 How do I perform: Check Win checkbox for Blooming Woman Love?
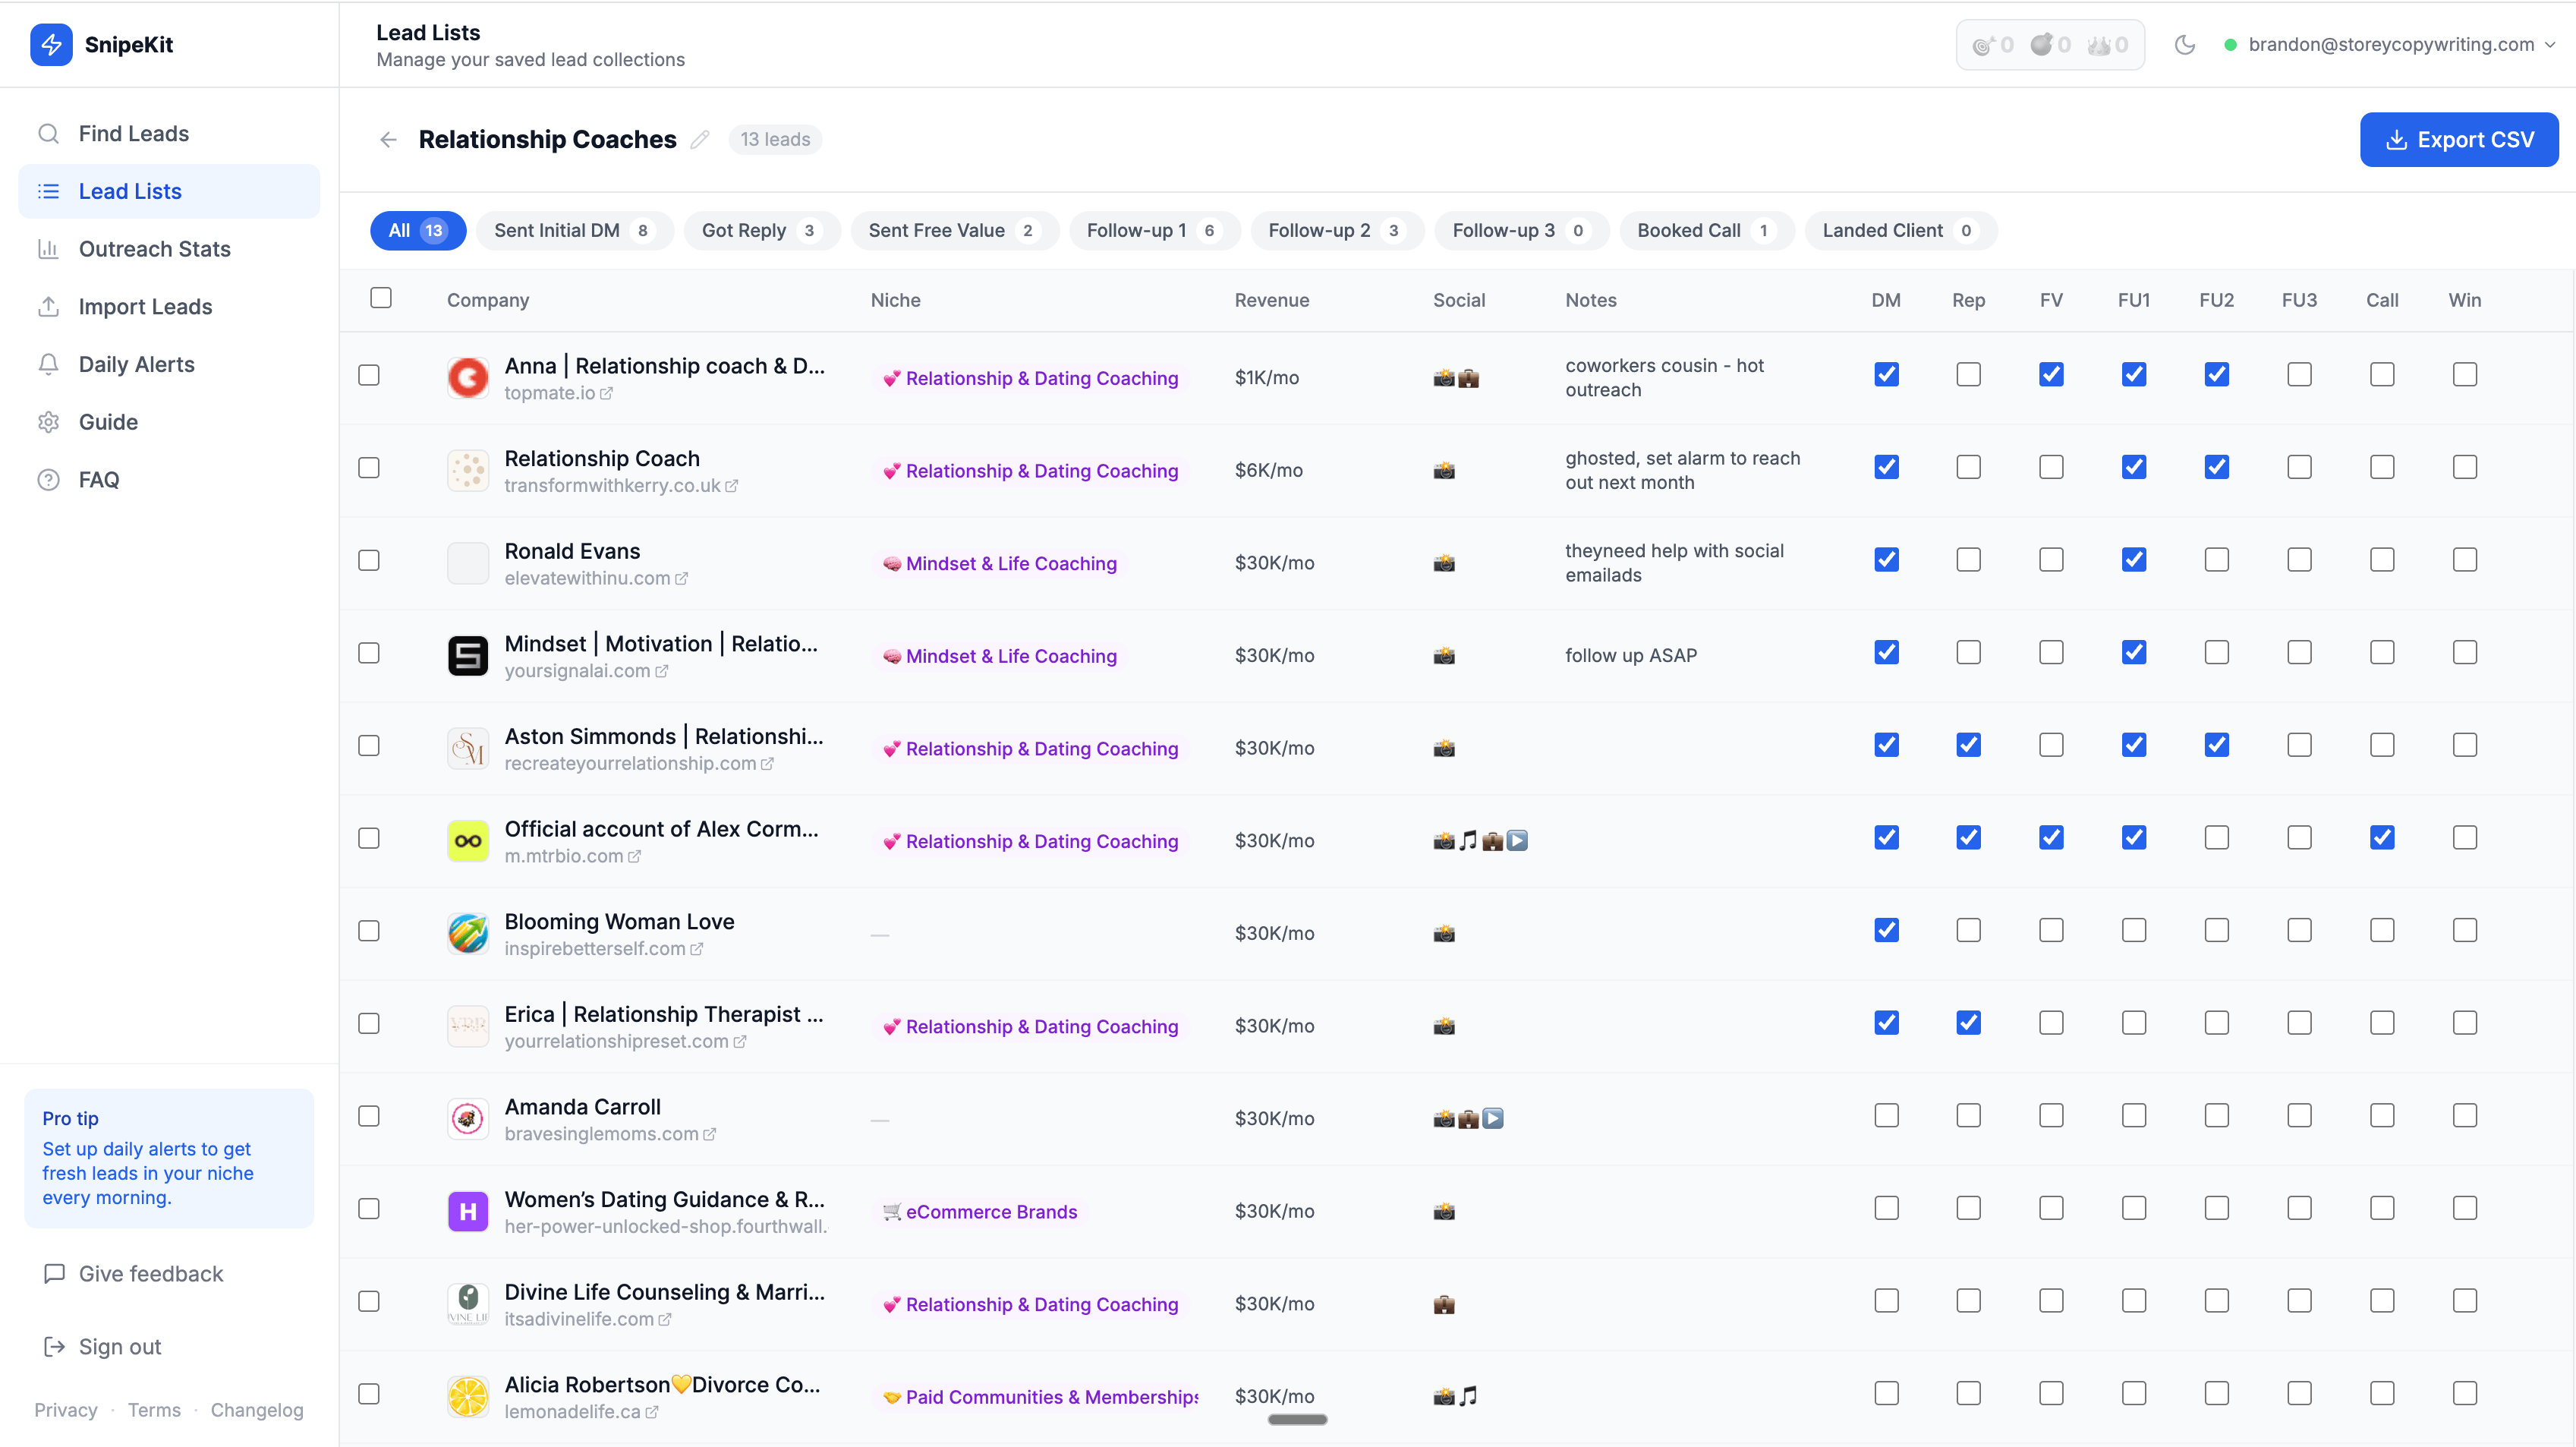tap(2465, 930)
